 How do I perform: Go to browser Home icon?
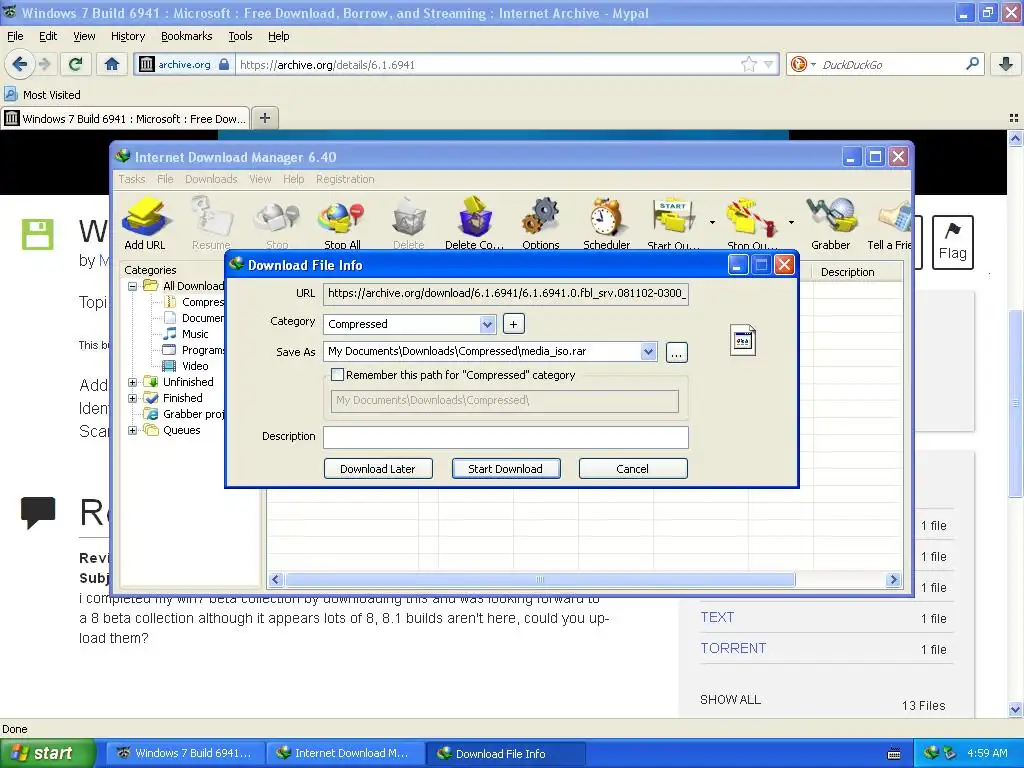click(112, 64)
